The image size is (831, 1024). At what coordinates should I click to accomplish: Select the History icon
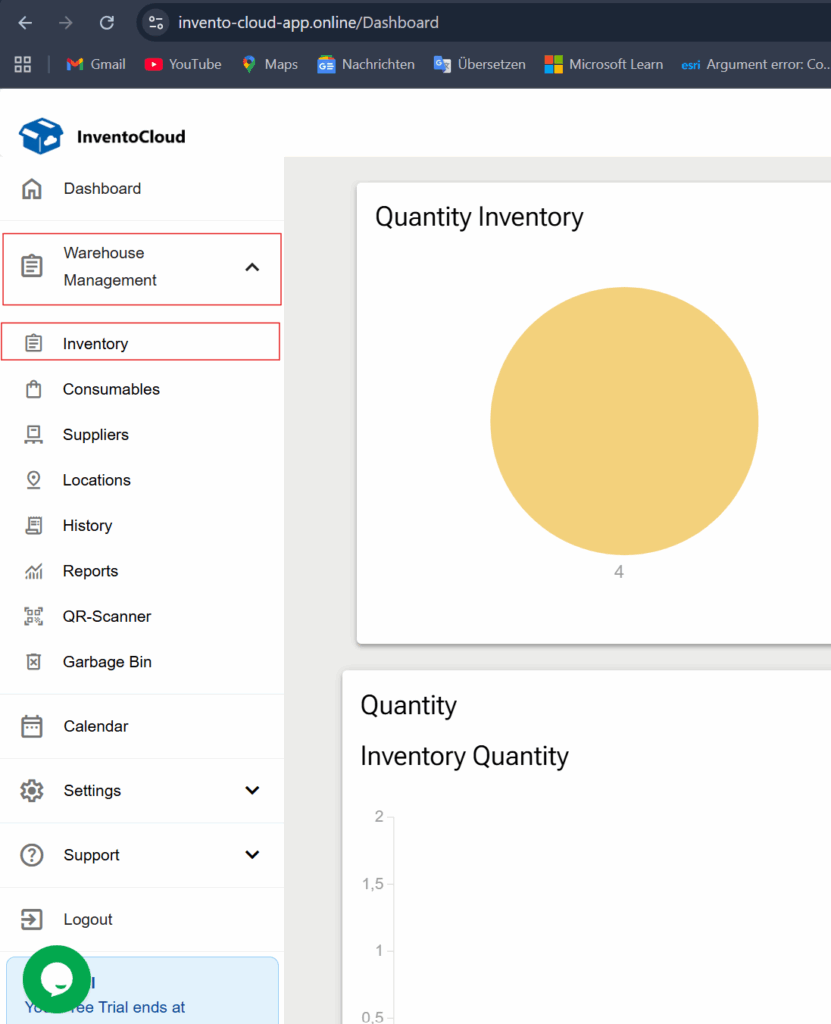(33, 525)
